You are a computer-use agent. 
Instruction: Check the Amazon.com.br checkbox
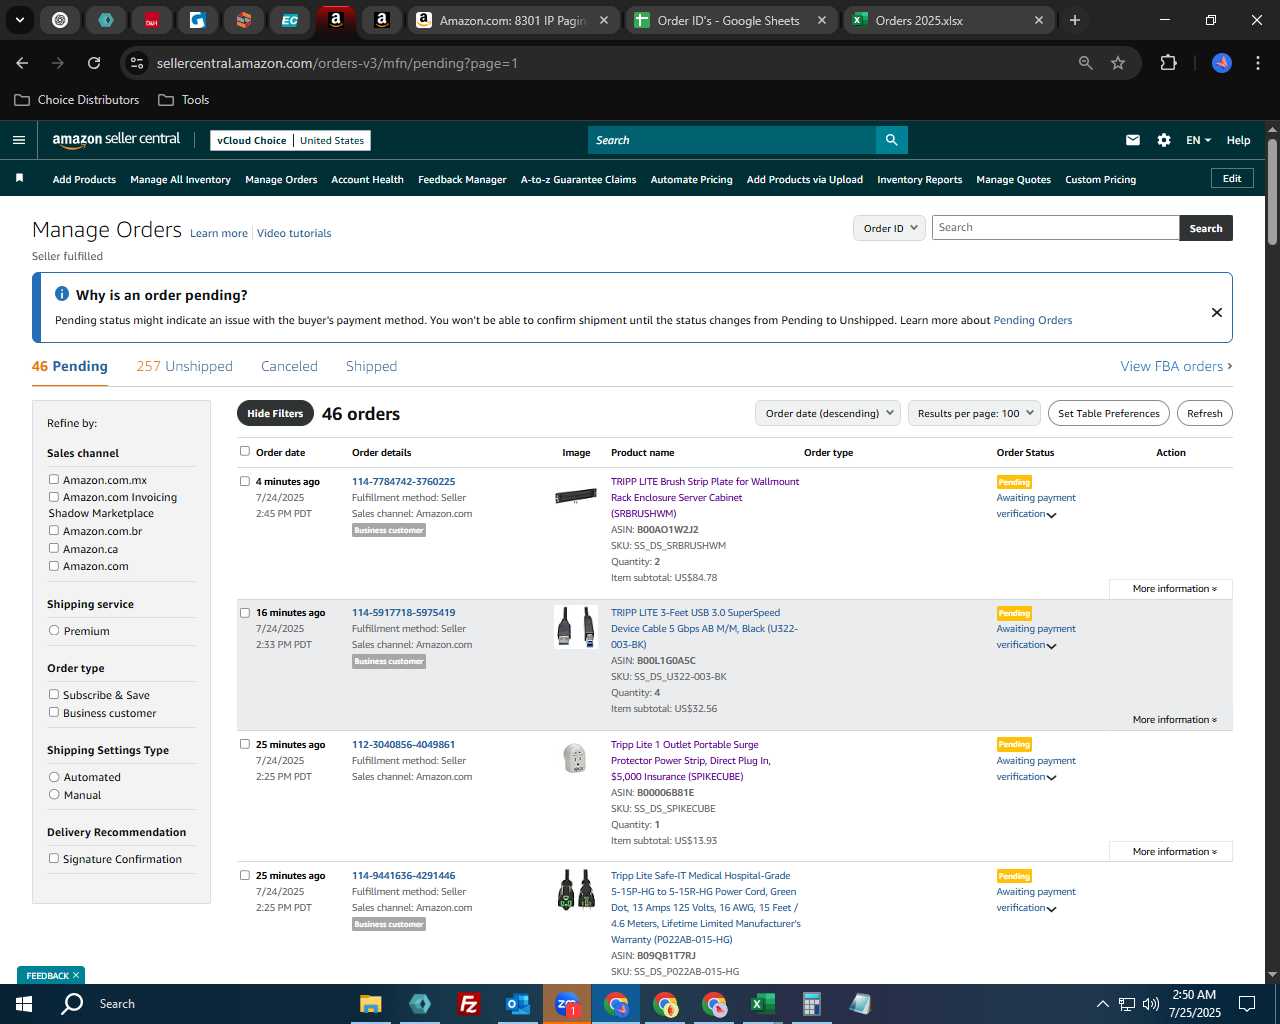coord(54,531)
